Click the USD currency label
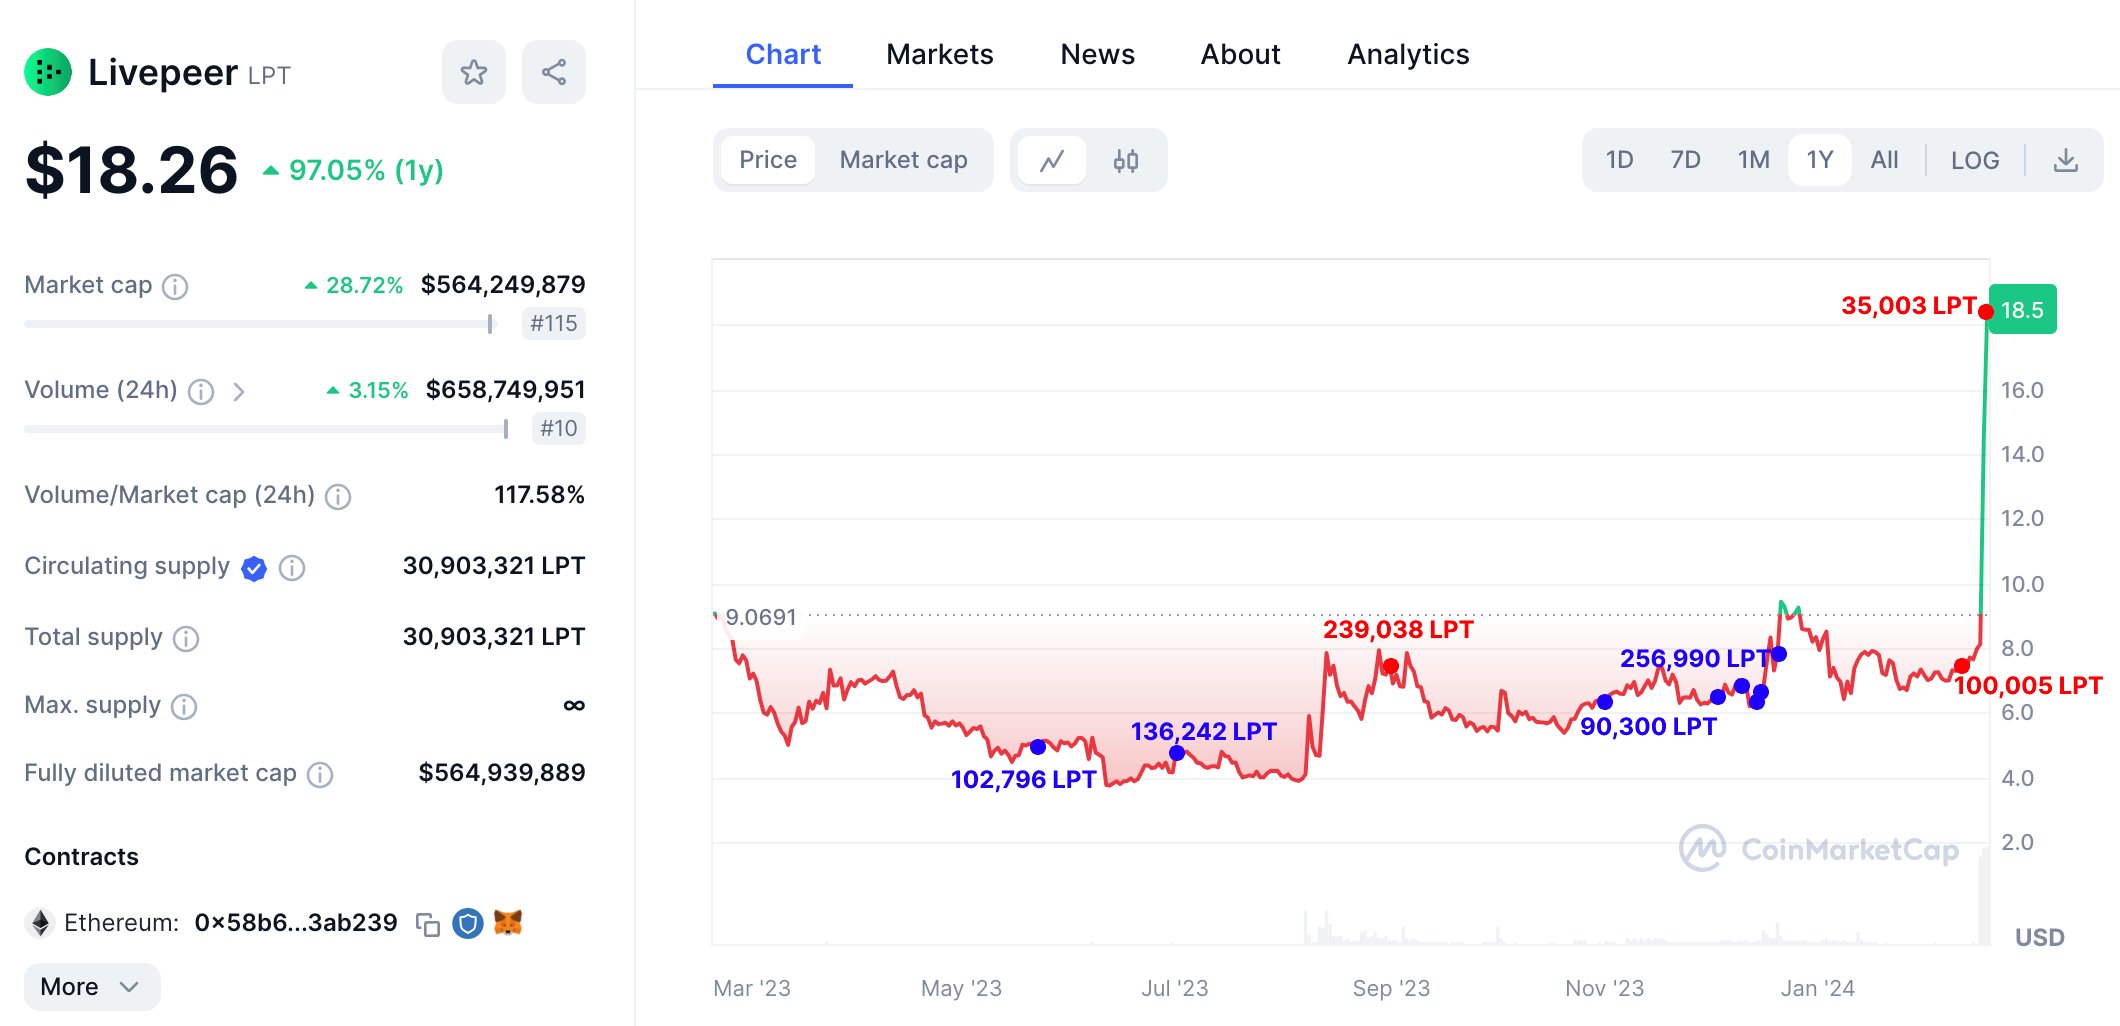Viewport: 2120px width, 1026px height. pyautogui.click(x=2040, y=937)
